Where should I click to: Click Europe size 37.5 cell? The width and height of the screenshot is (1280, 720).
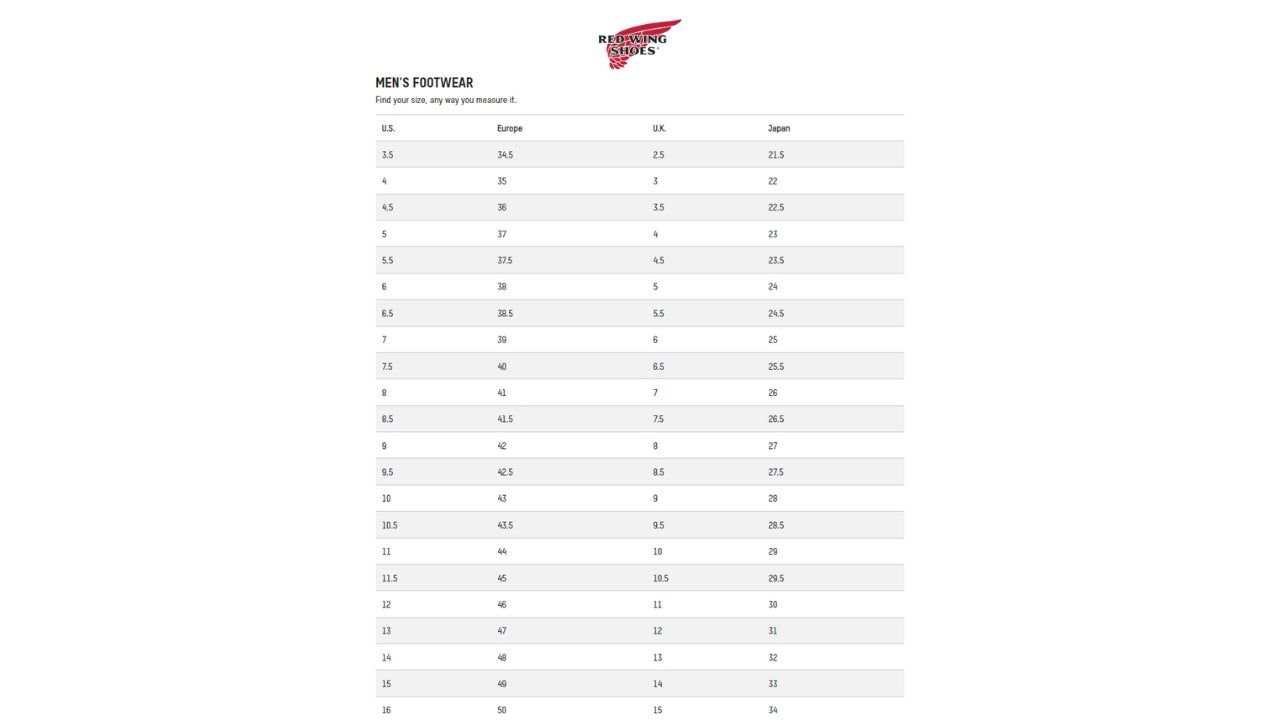(505, 260)
